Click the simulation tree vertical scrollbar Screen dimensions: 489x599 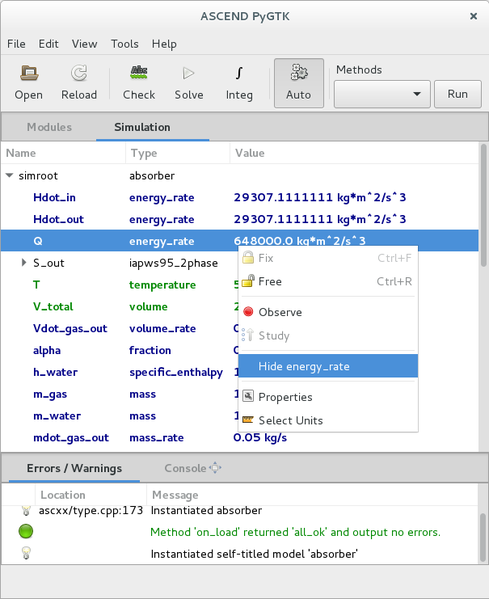[484, 206]
